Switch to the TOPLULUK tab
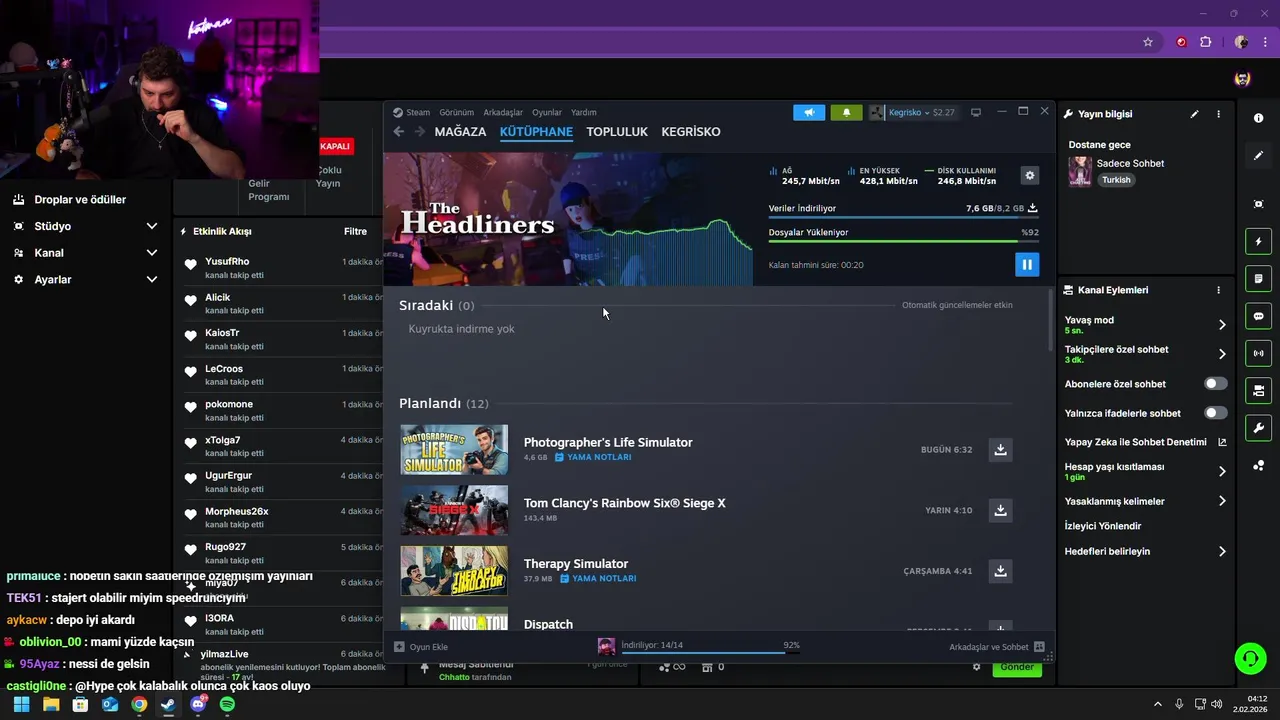 617,132
